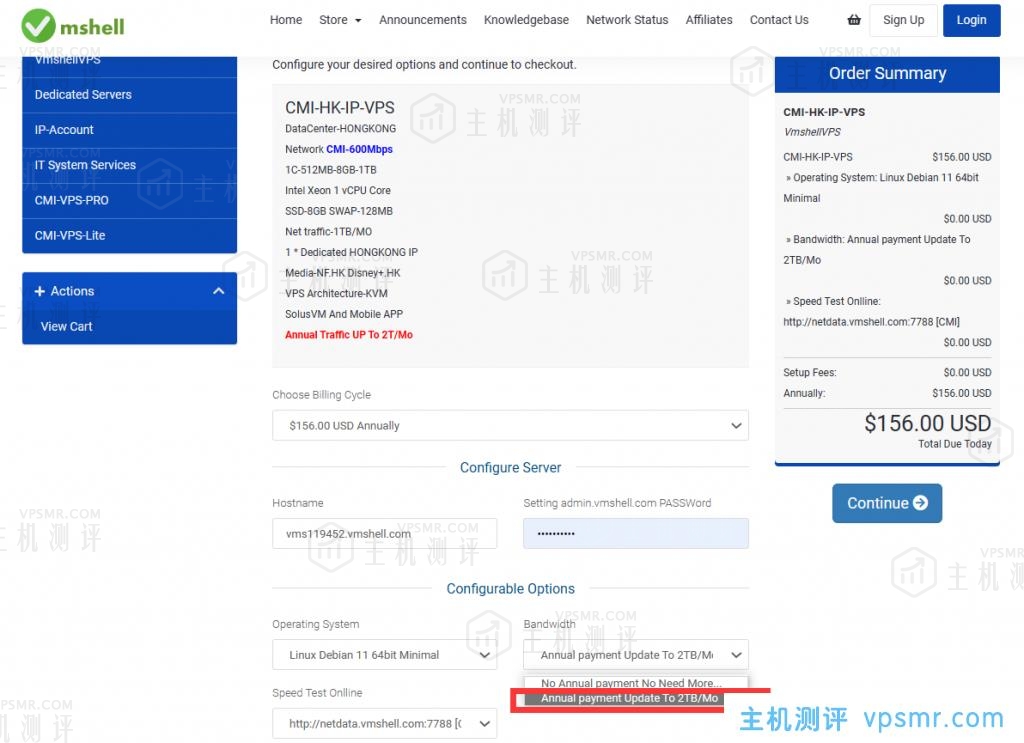Open View Cart in Actions
Image resolution: width=1024 pixels, height=743 pixels.
(x=129, y=326)
